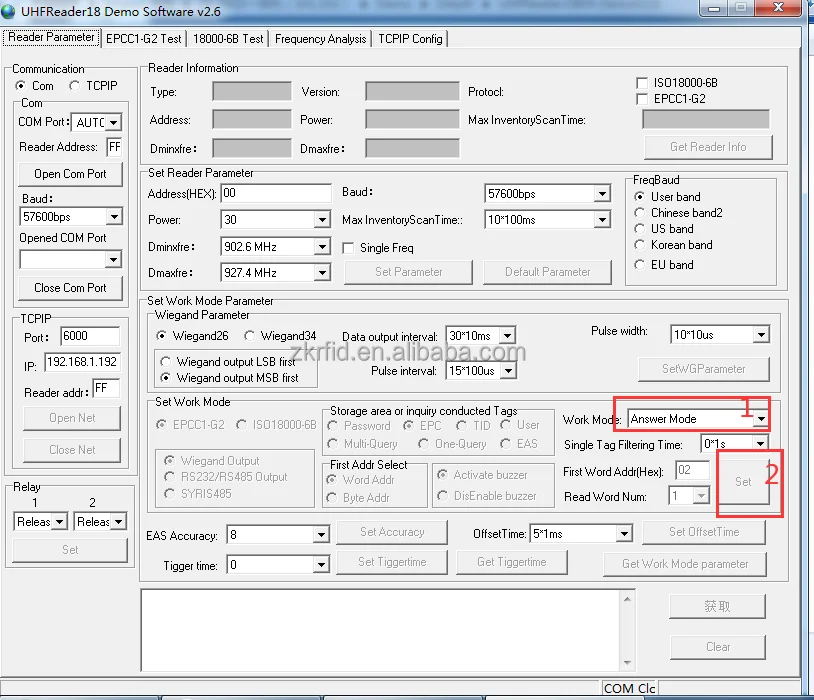The image size is (814, 700).
Task: Enable the Single Freq checkbox
Action: [349, 248]
